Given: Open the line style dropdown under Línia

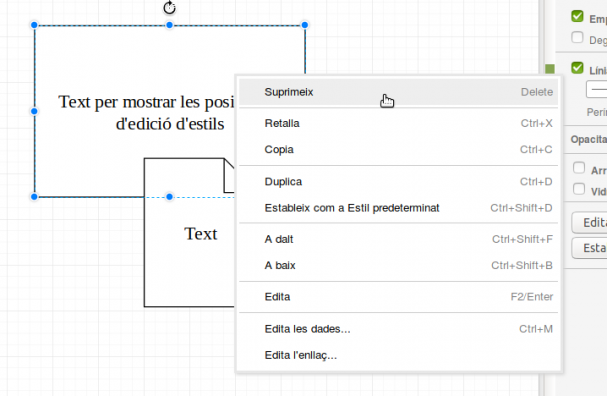Looking at the screenshot, I should point(597,89).
